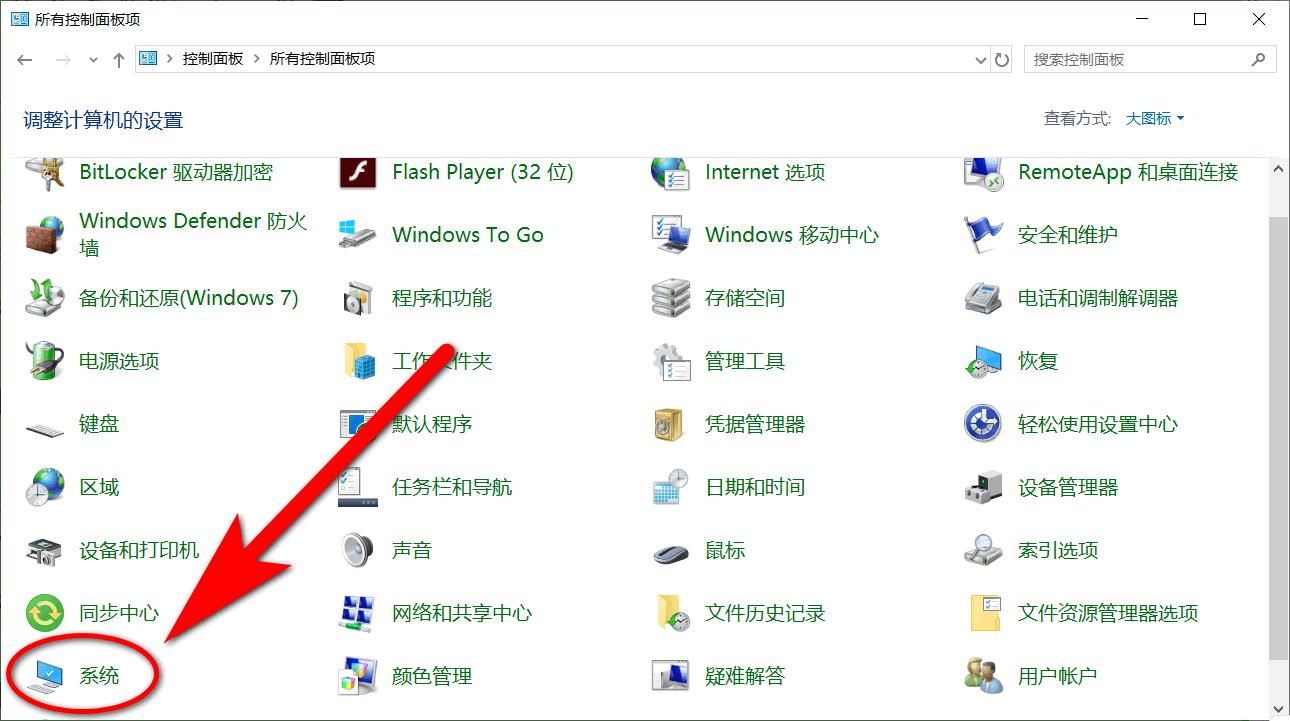Open the recent pages chevron next to navigation arrows
This screenshot has width=1290, height=721.
click(93, 59)
